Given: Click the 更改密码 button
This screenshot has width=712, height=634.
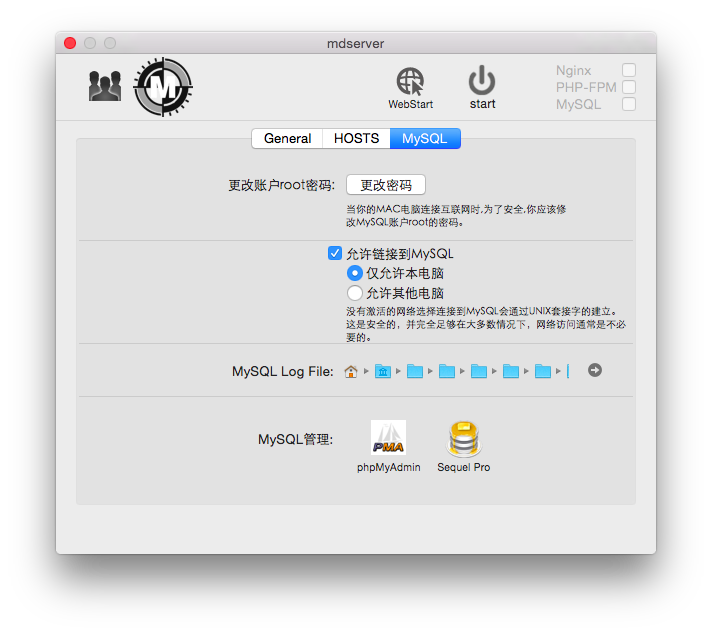Looking at the screenshot, I should [386, 185].
